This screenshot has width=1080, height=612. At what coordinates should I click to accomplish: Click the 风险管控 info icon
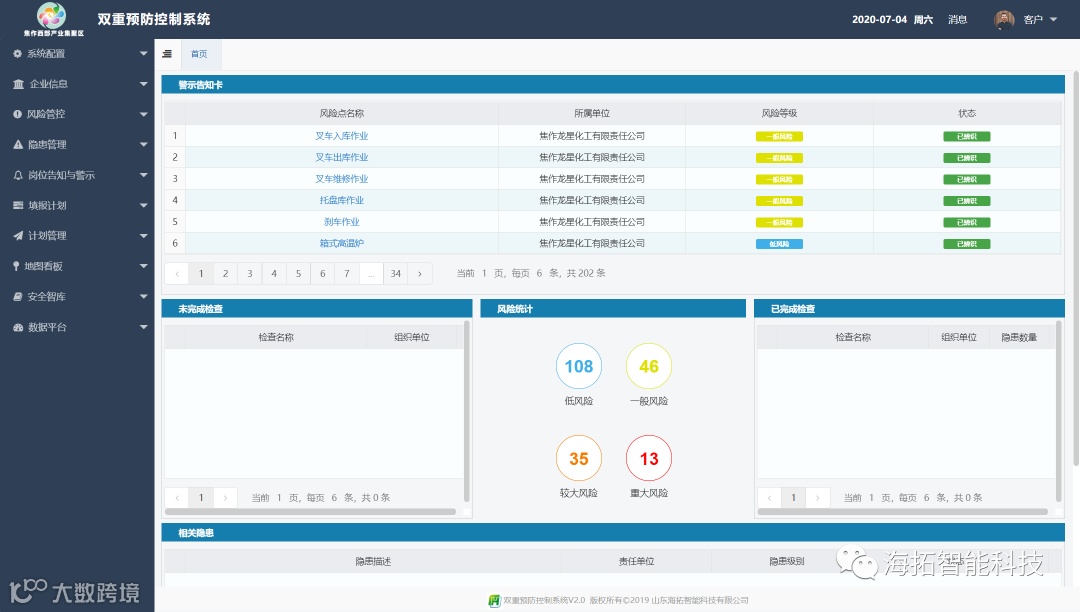pos(17,114)
